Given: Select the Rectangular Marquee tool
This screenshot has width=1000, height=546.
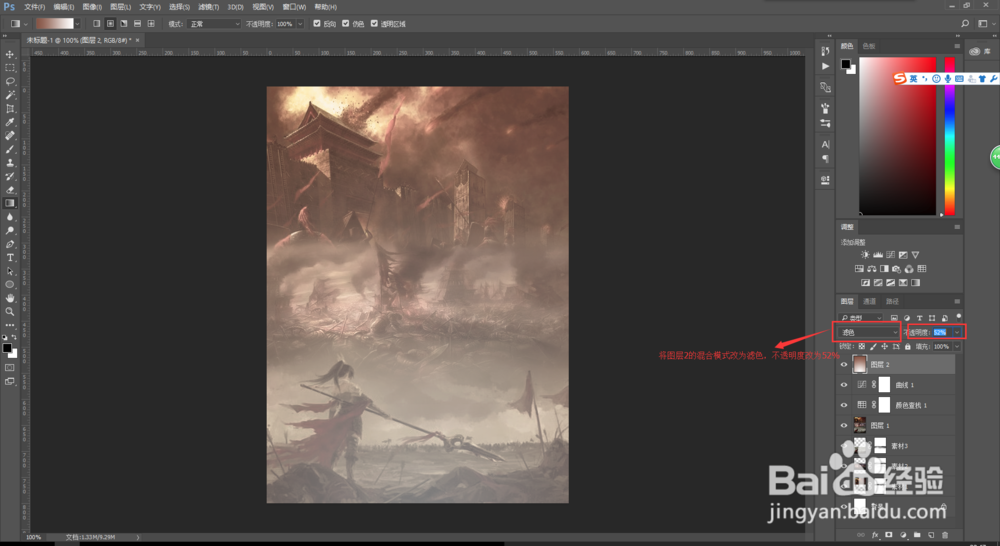Looking at the screenshot, I should [x=10, y=68].
